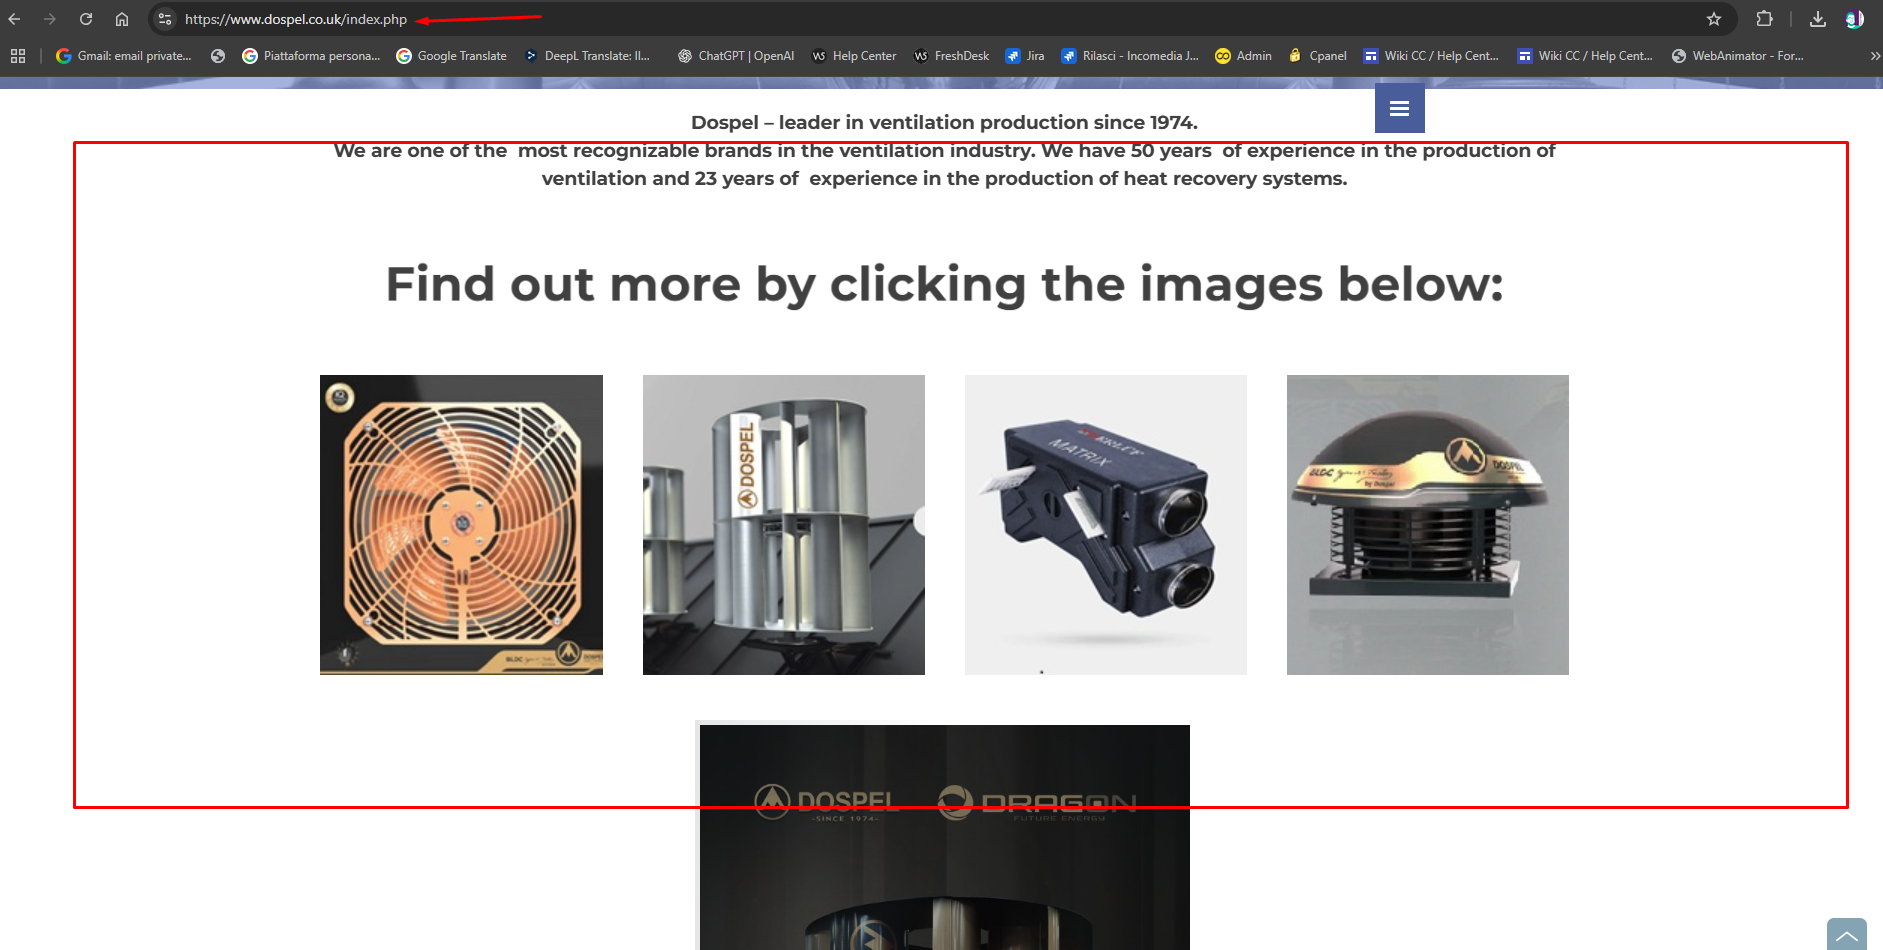
Task: Open Help Center bookmark
Action: tap(854, 56)
